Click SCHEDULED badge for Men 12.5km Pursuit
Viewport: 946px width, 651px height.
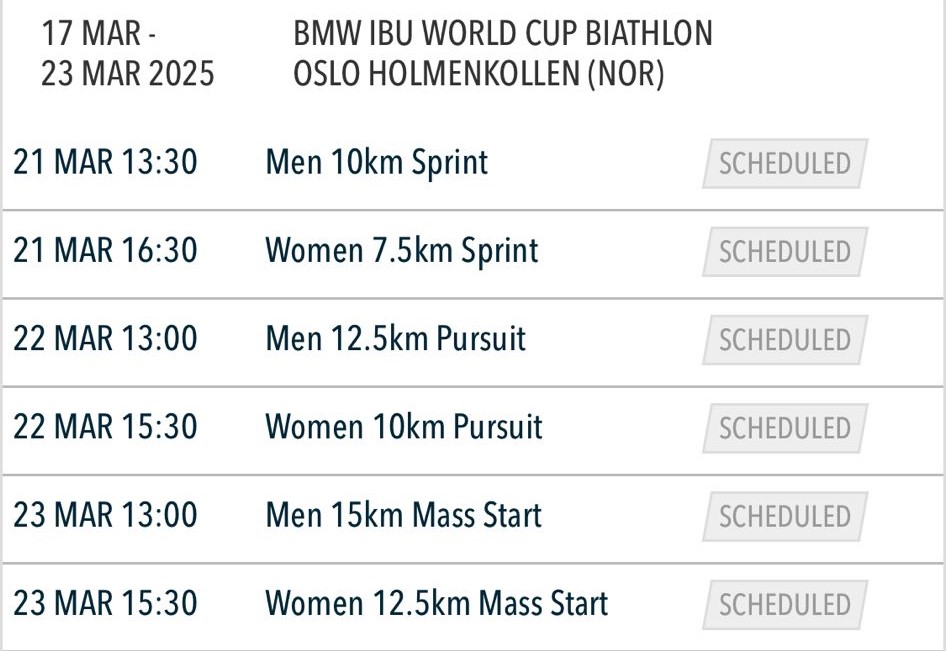pos(785,340)
